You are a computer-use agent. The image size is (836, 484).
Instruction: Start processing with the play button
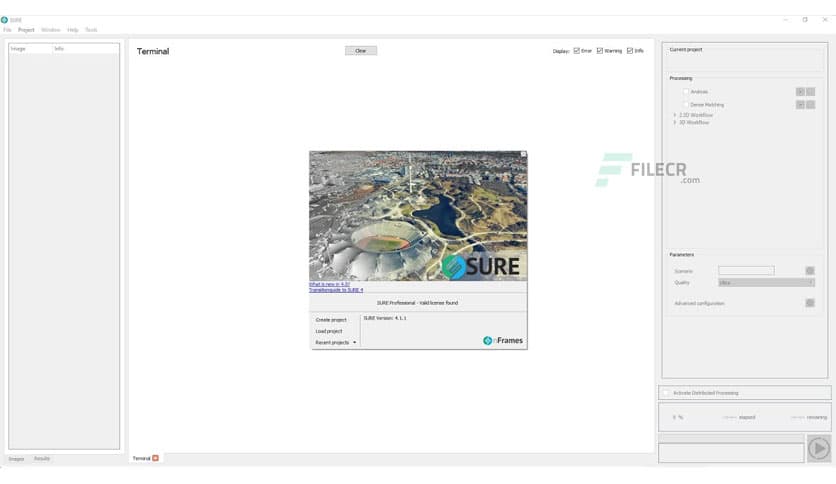tap(819, 448)
